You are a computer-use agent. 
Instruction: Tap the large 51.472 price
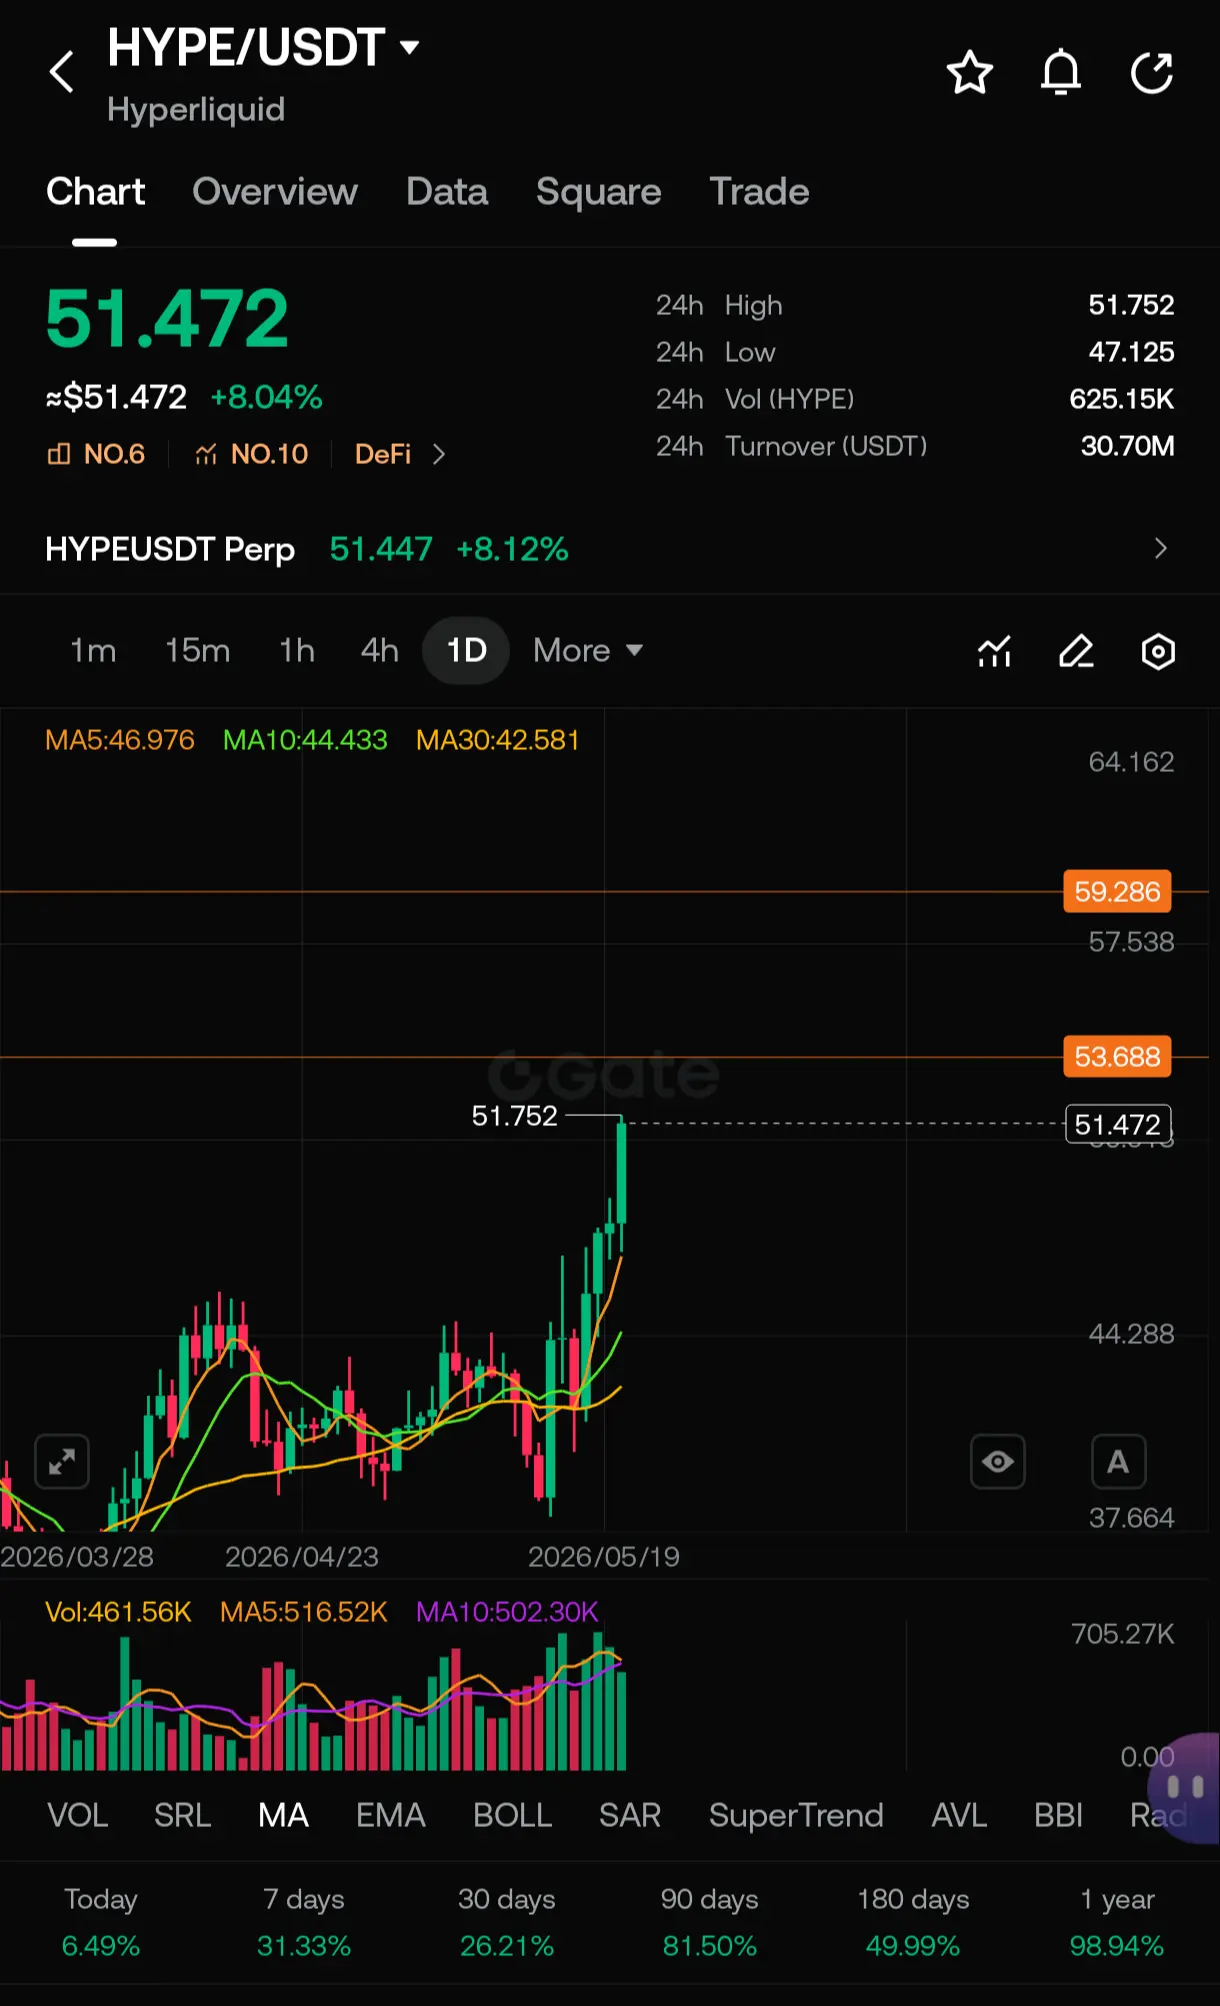click(x=167, y=319)
